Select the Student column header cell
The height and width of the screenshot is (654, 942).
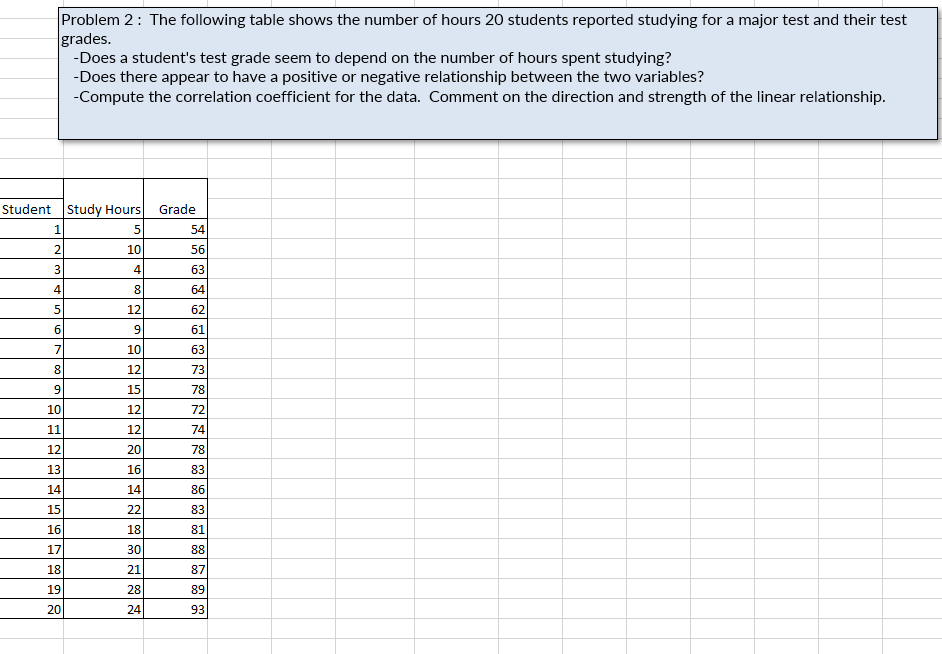tap(30, 209)
